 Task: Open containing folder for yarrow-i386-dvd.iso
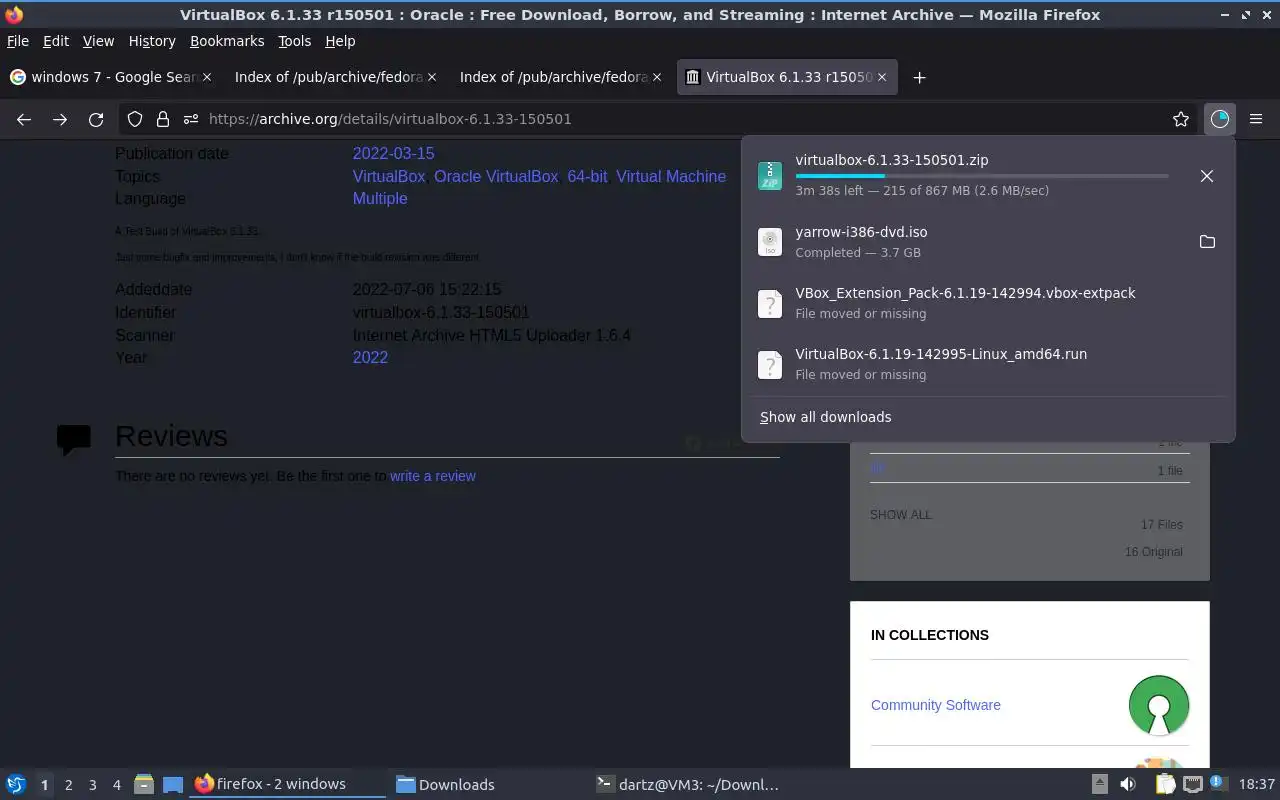pos(1207,242)
